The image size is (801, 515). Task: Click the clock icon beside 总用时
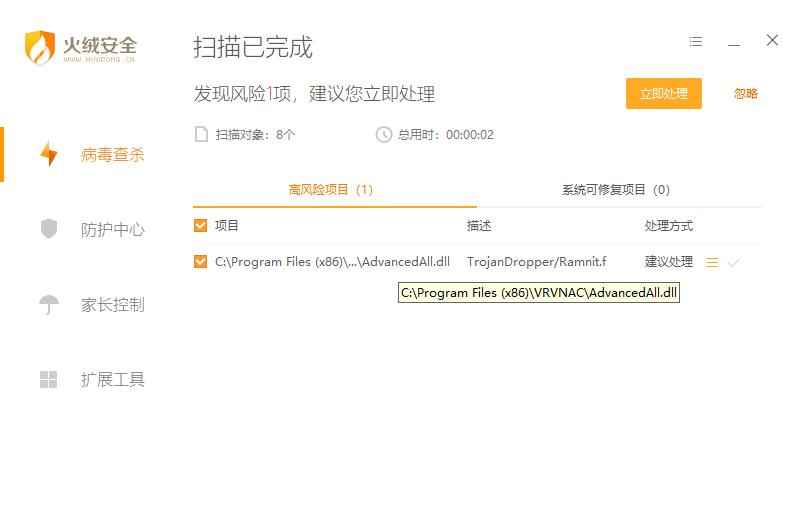click(383, 134)
